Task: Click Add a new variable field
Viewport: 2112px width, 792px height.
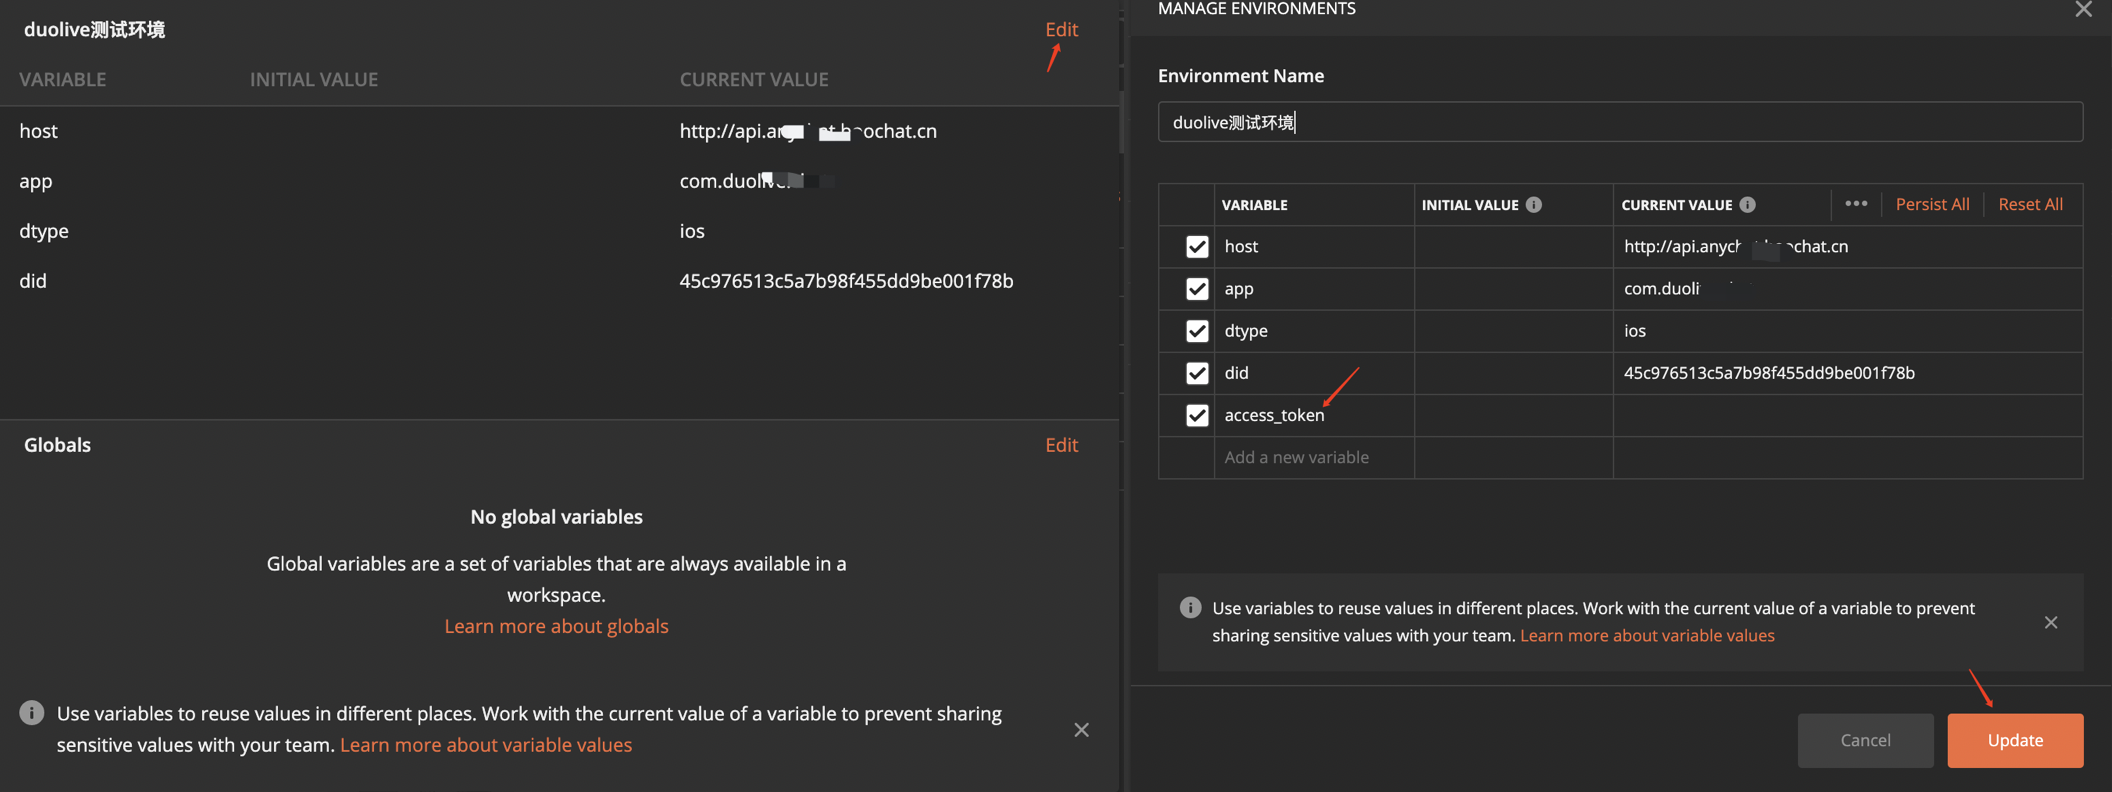Action: (x=1314, y=457)
